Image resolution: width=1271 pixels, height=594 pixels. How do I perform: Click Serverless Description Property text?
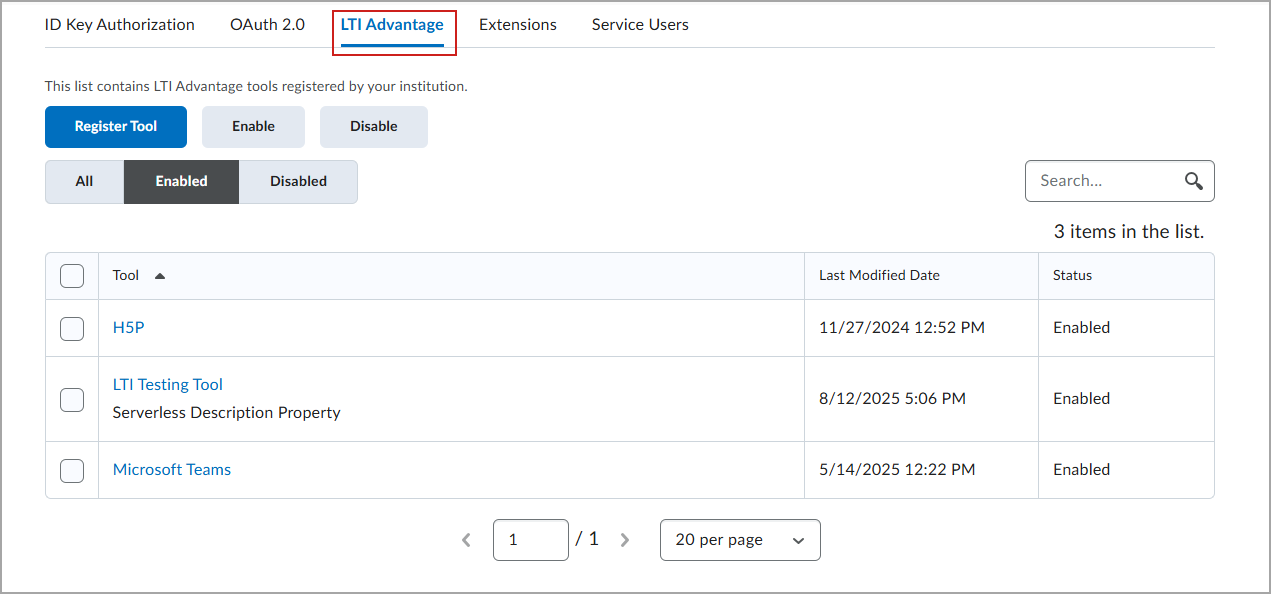[227, 413]
